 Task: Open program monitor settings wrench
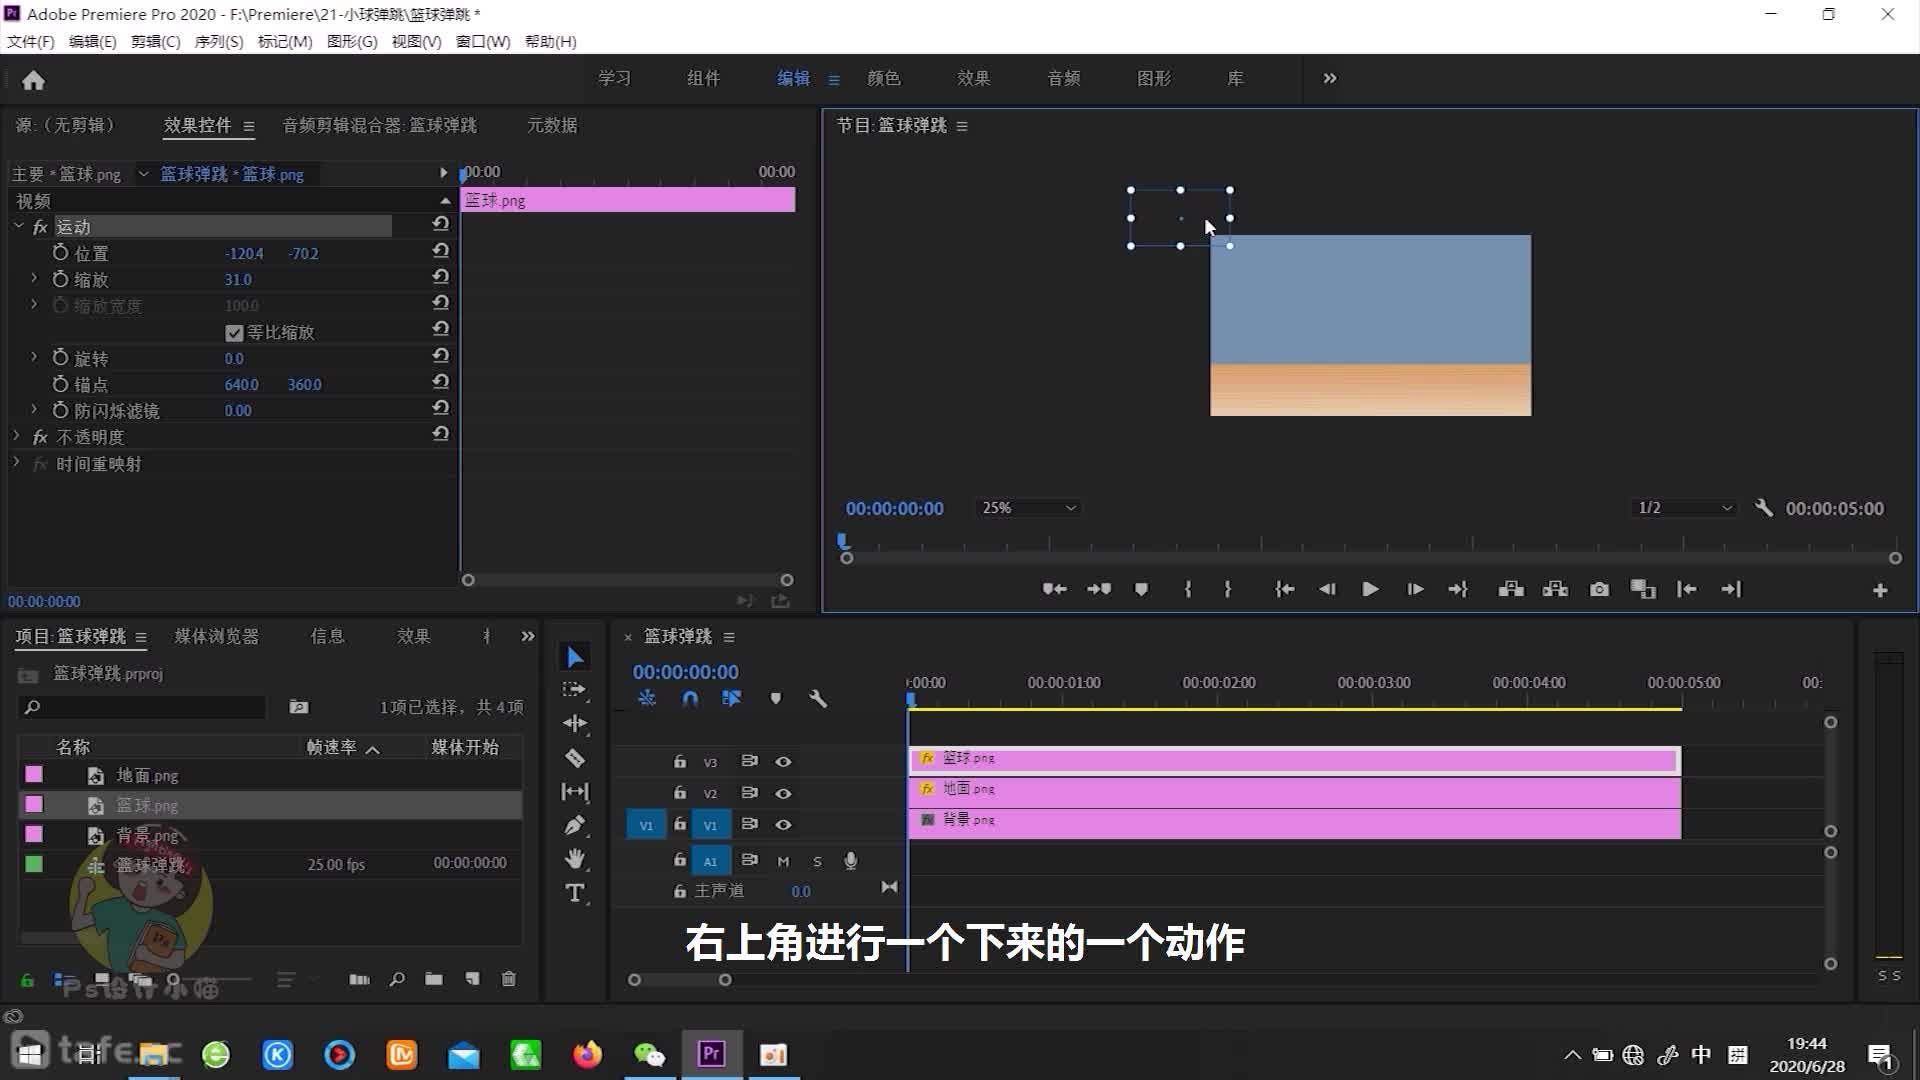pos(1764,508)
